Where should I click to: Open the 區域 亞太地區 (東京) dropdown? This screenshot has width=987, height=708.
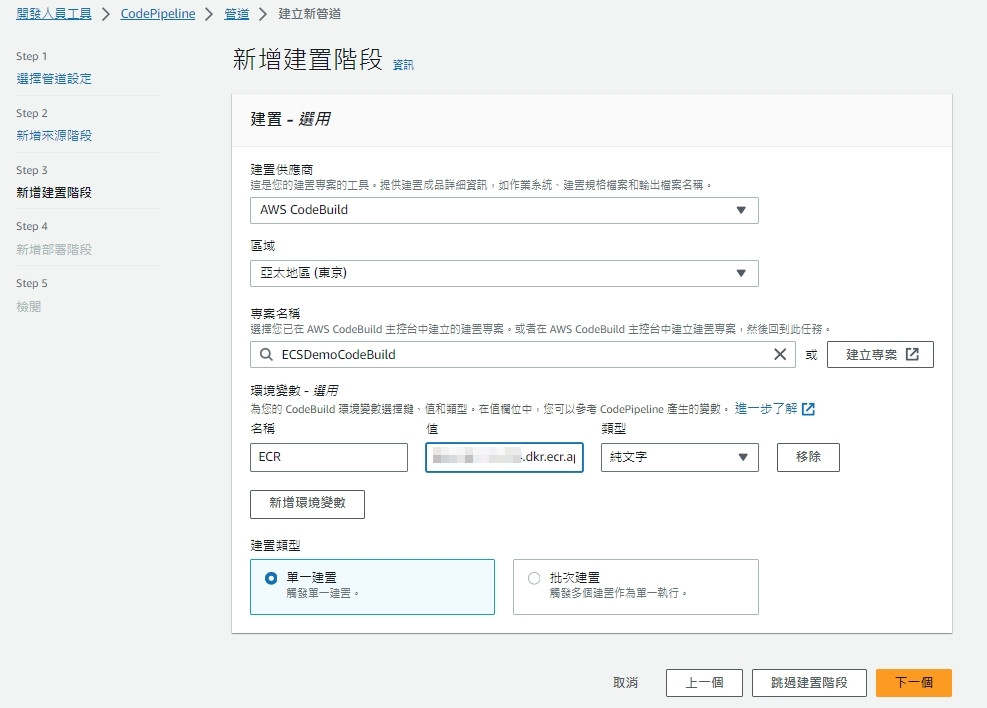coord(504,273)
